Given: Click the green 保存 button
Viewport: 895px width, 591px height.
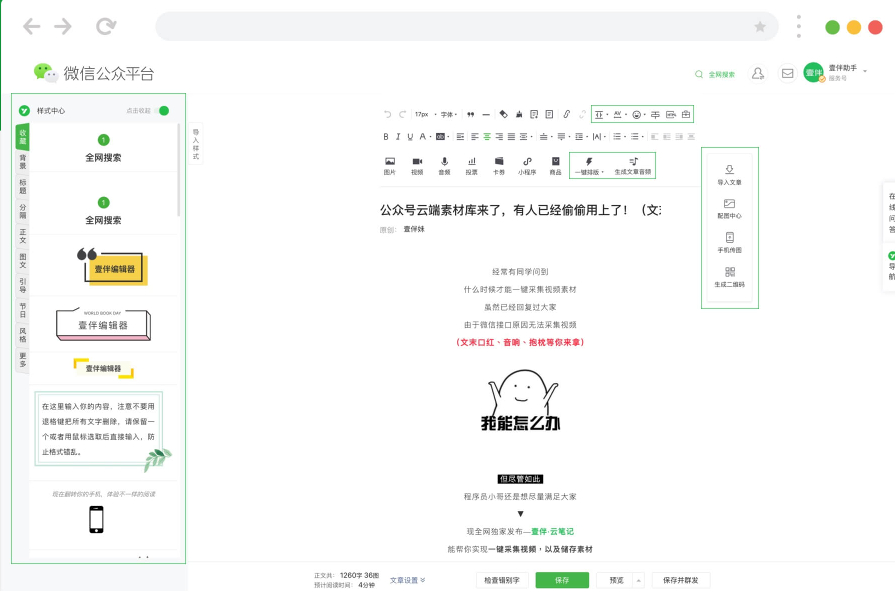Looking at the screenshot, I should tap(562, 580).
